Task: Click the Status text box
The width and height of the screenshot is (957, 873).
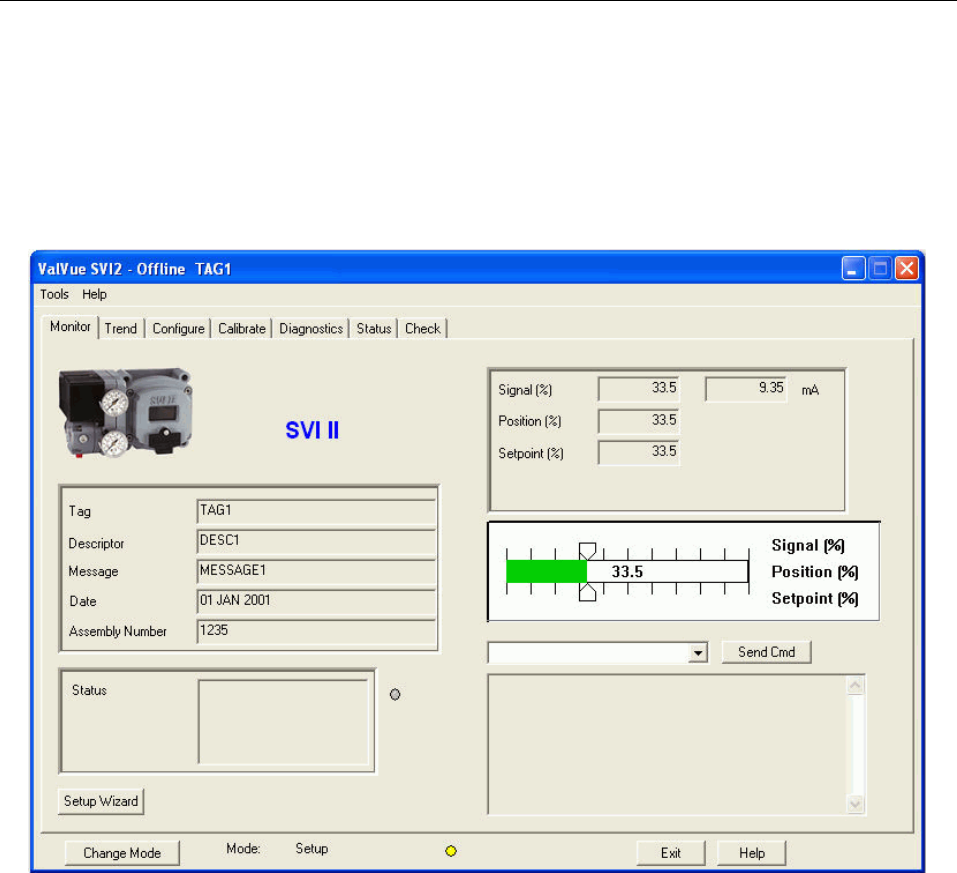Action: (x=283, y=722)
